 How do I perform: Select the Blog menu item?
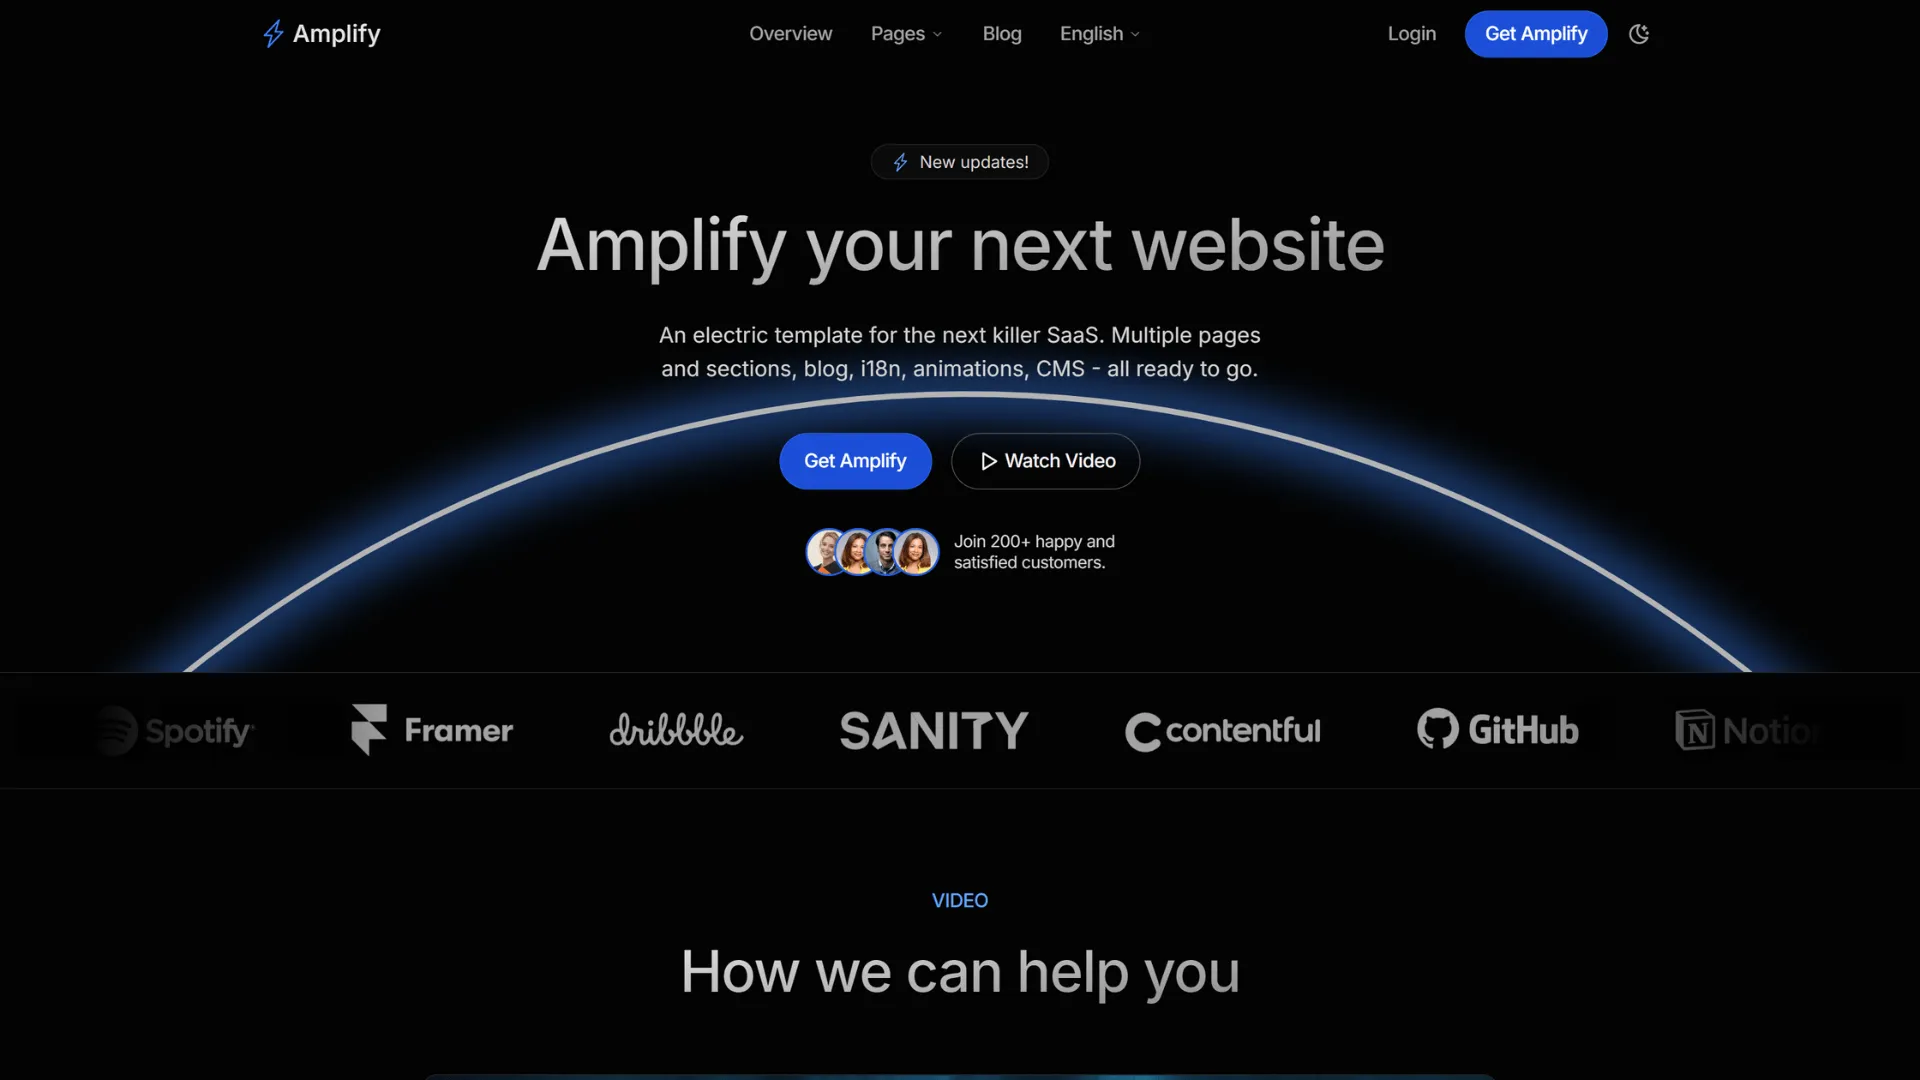[1001, 33]
